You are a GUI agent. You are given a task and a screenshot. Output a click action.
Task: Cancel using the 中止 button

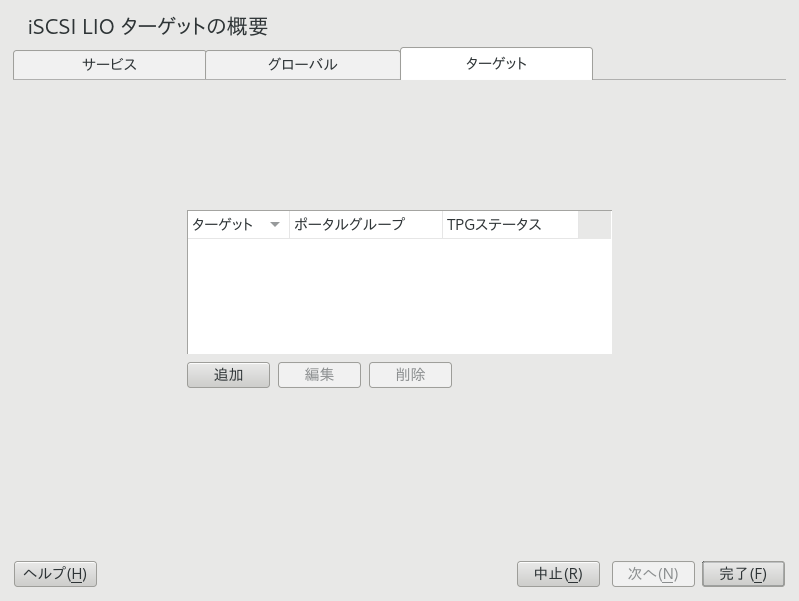[x=558, y=574]
